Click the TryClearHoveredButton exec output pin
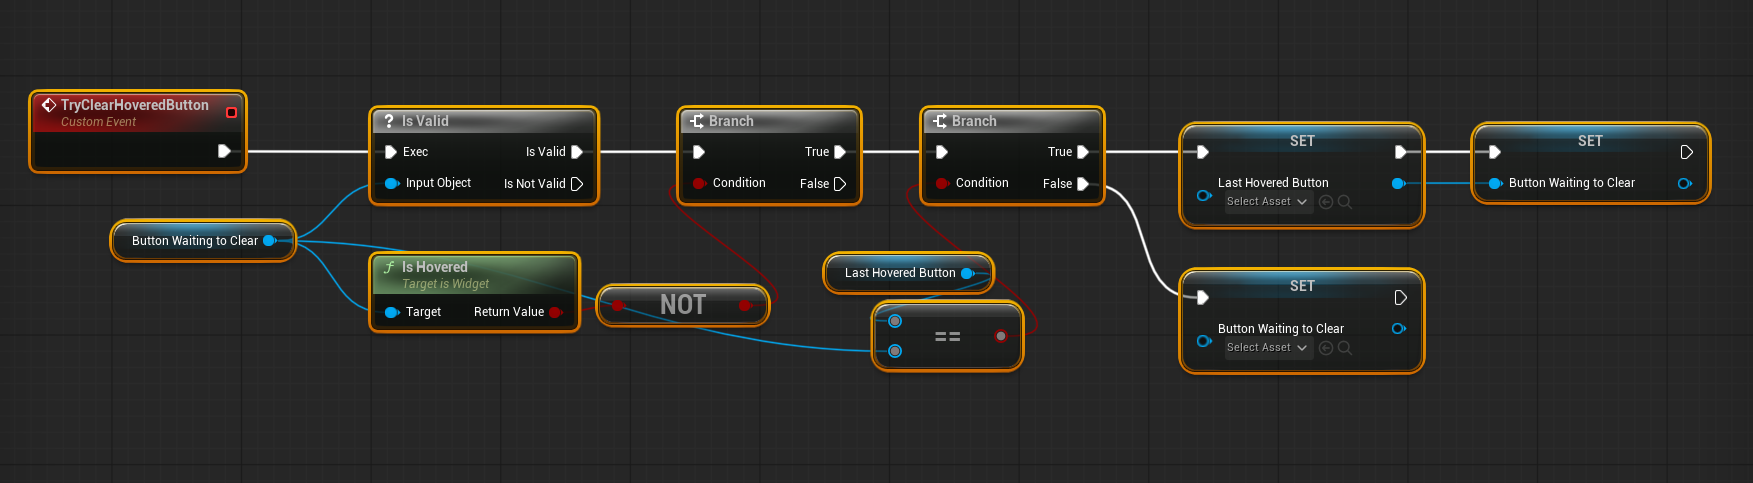The image size is (1753, 483). point(224,151)
